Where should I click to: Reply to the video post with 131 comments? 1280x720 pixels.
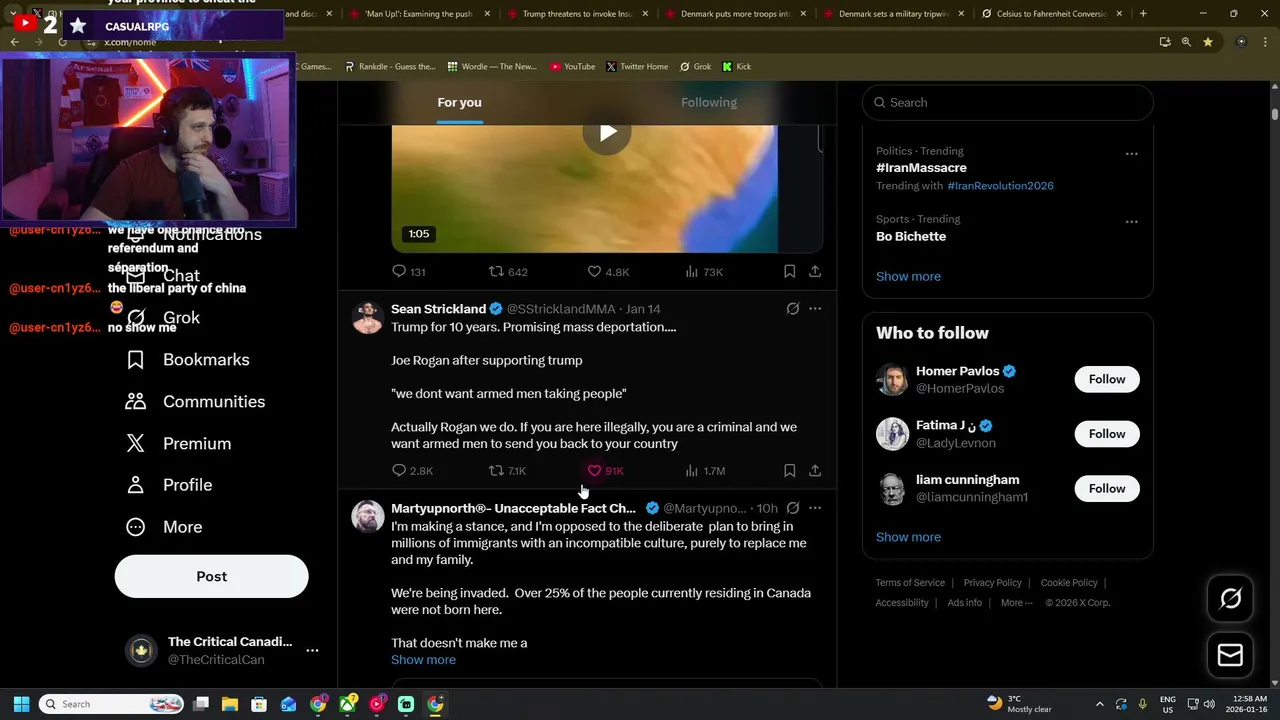coord(409,272)
